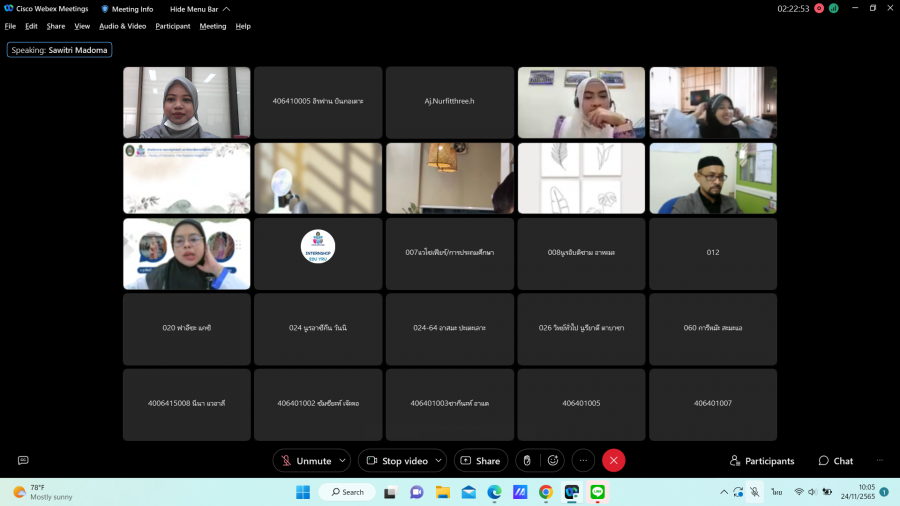Open the Audio & Video menu
The width and height of the screenshot is (900, 506).
pos(122,26)
